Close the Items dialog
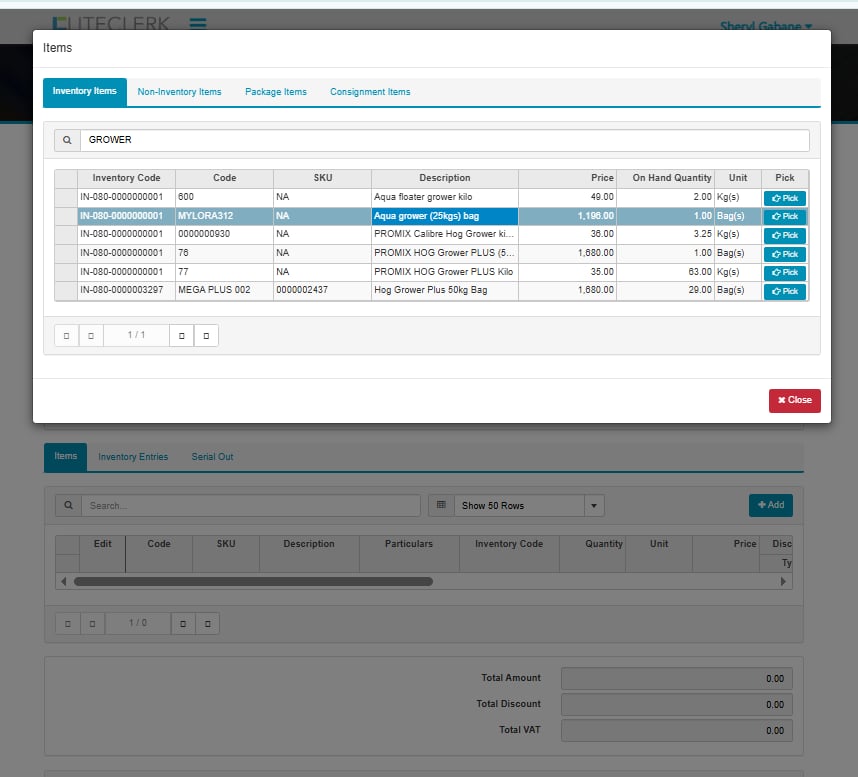Screen dimensions: 858x777 [x=794, y=400]
